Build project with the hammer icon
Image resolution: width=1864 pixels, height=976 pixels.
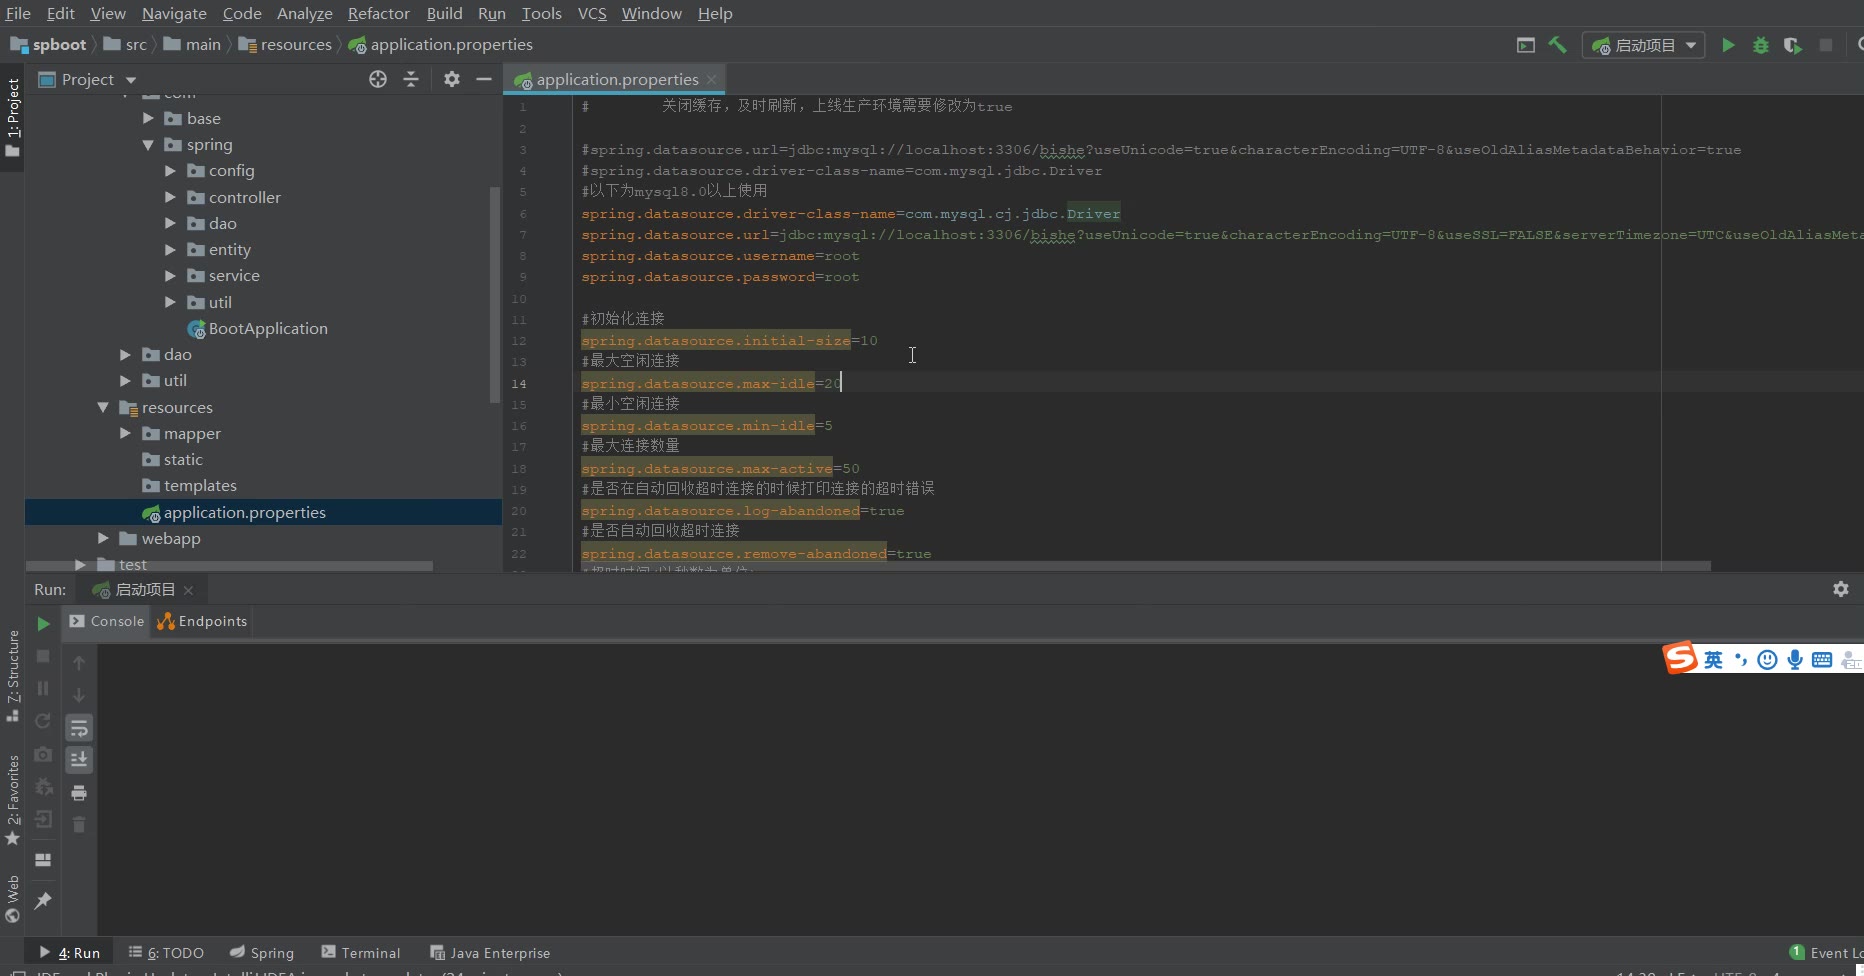click(x=1557, y=45)
